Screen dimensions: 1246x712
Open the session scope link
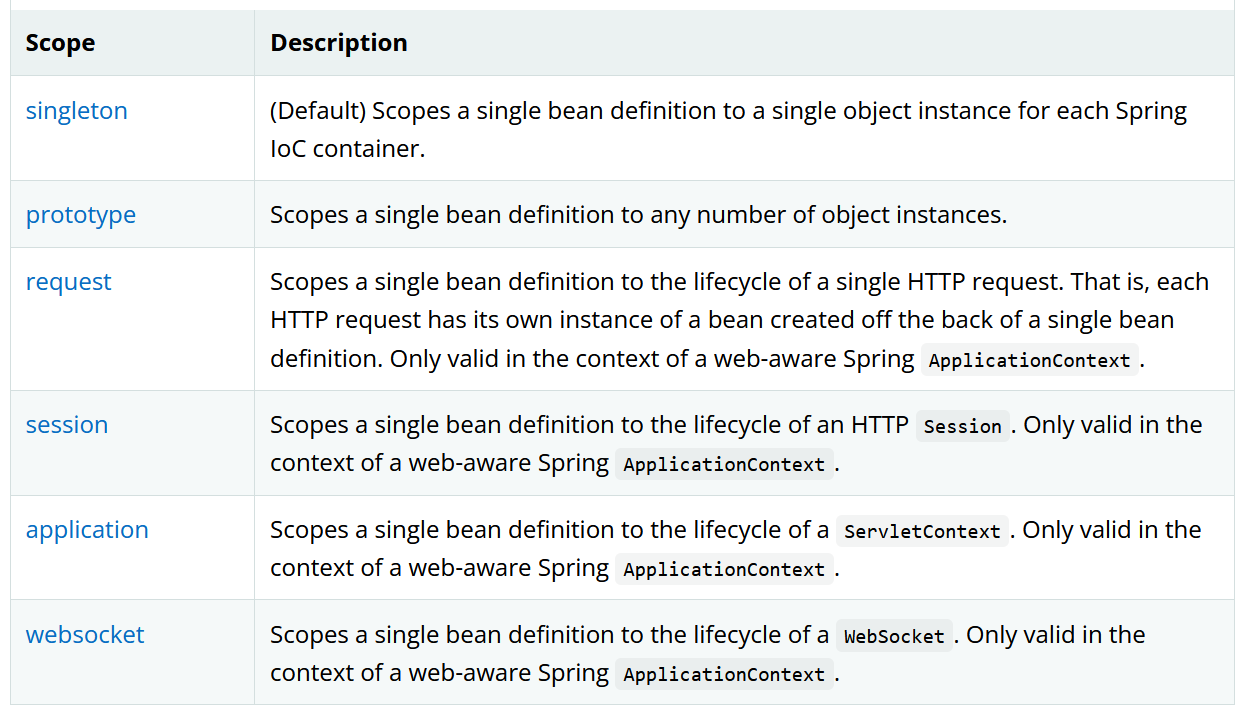tap(67, 425)
